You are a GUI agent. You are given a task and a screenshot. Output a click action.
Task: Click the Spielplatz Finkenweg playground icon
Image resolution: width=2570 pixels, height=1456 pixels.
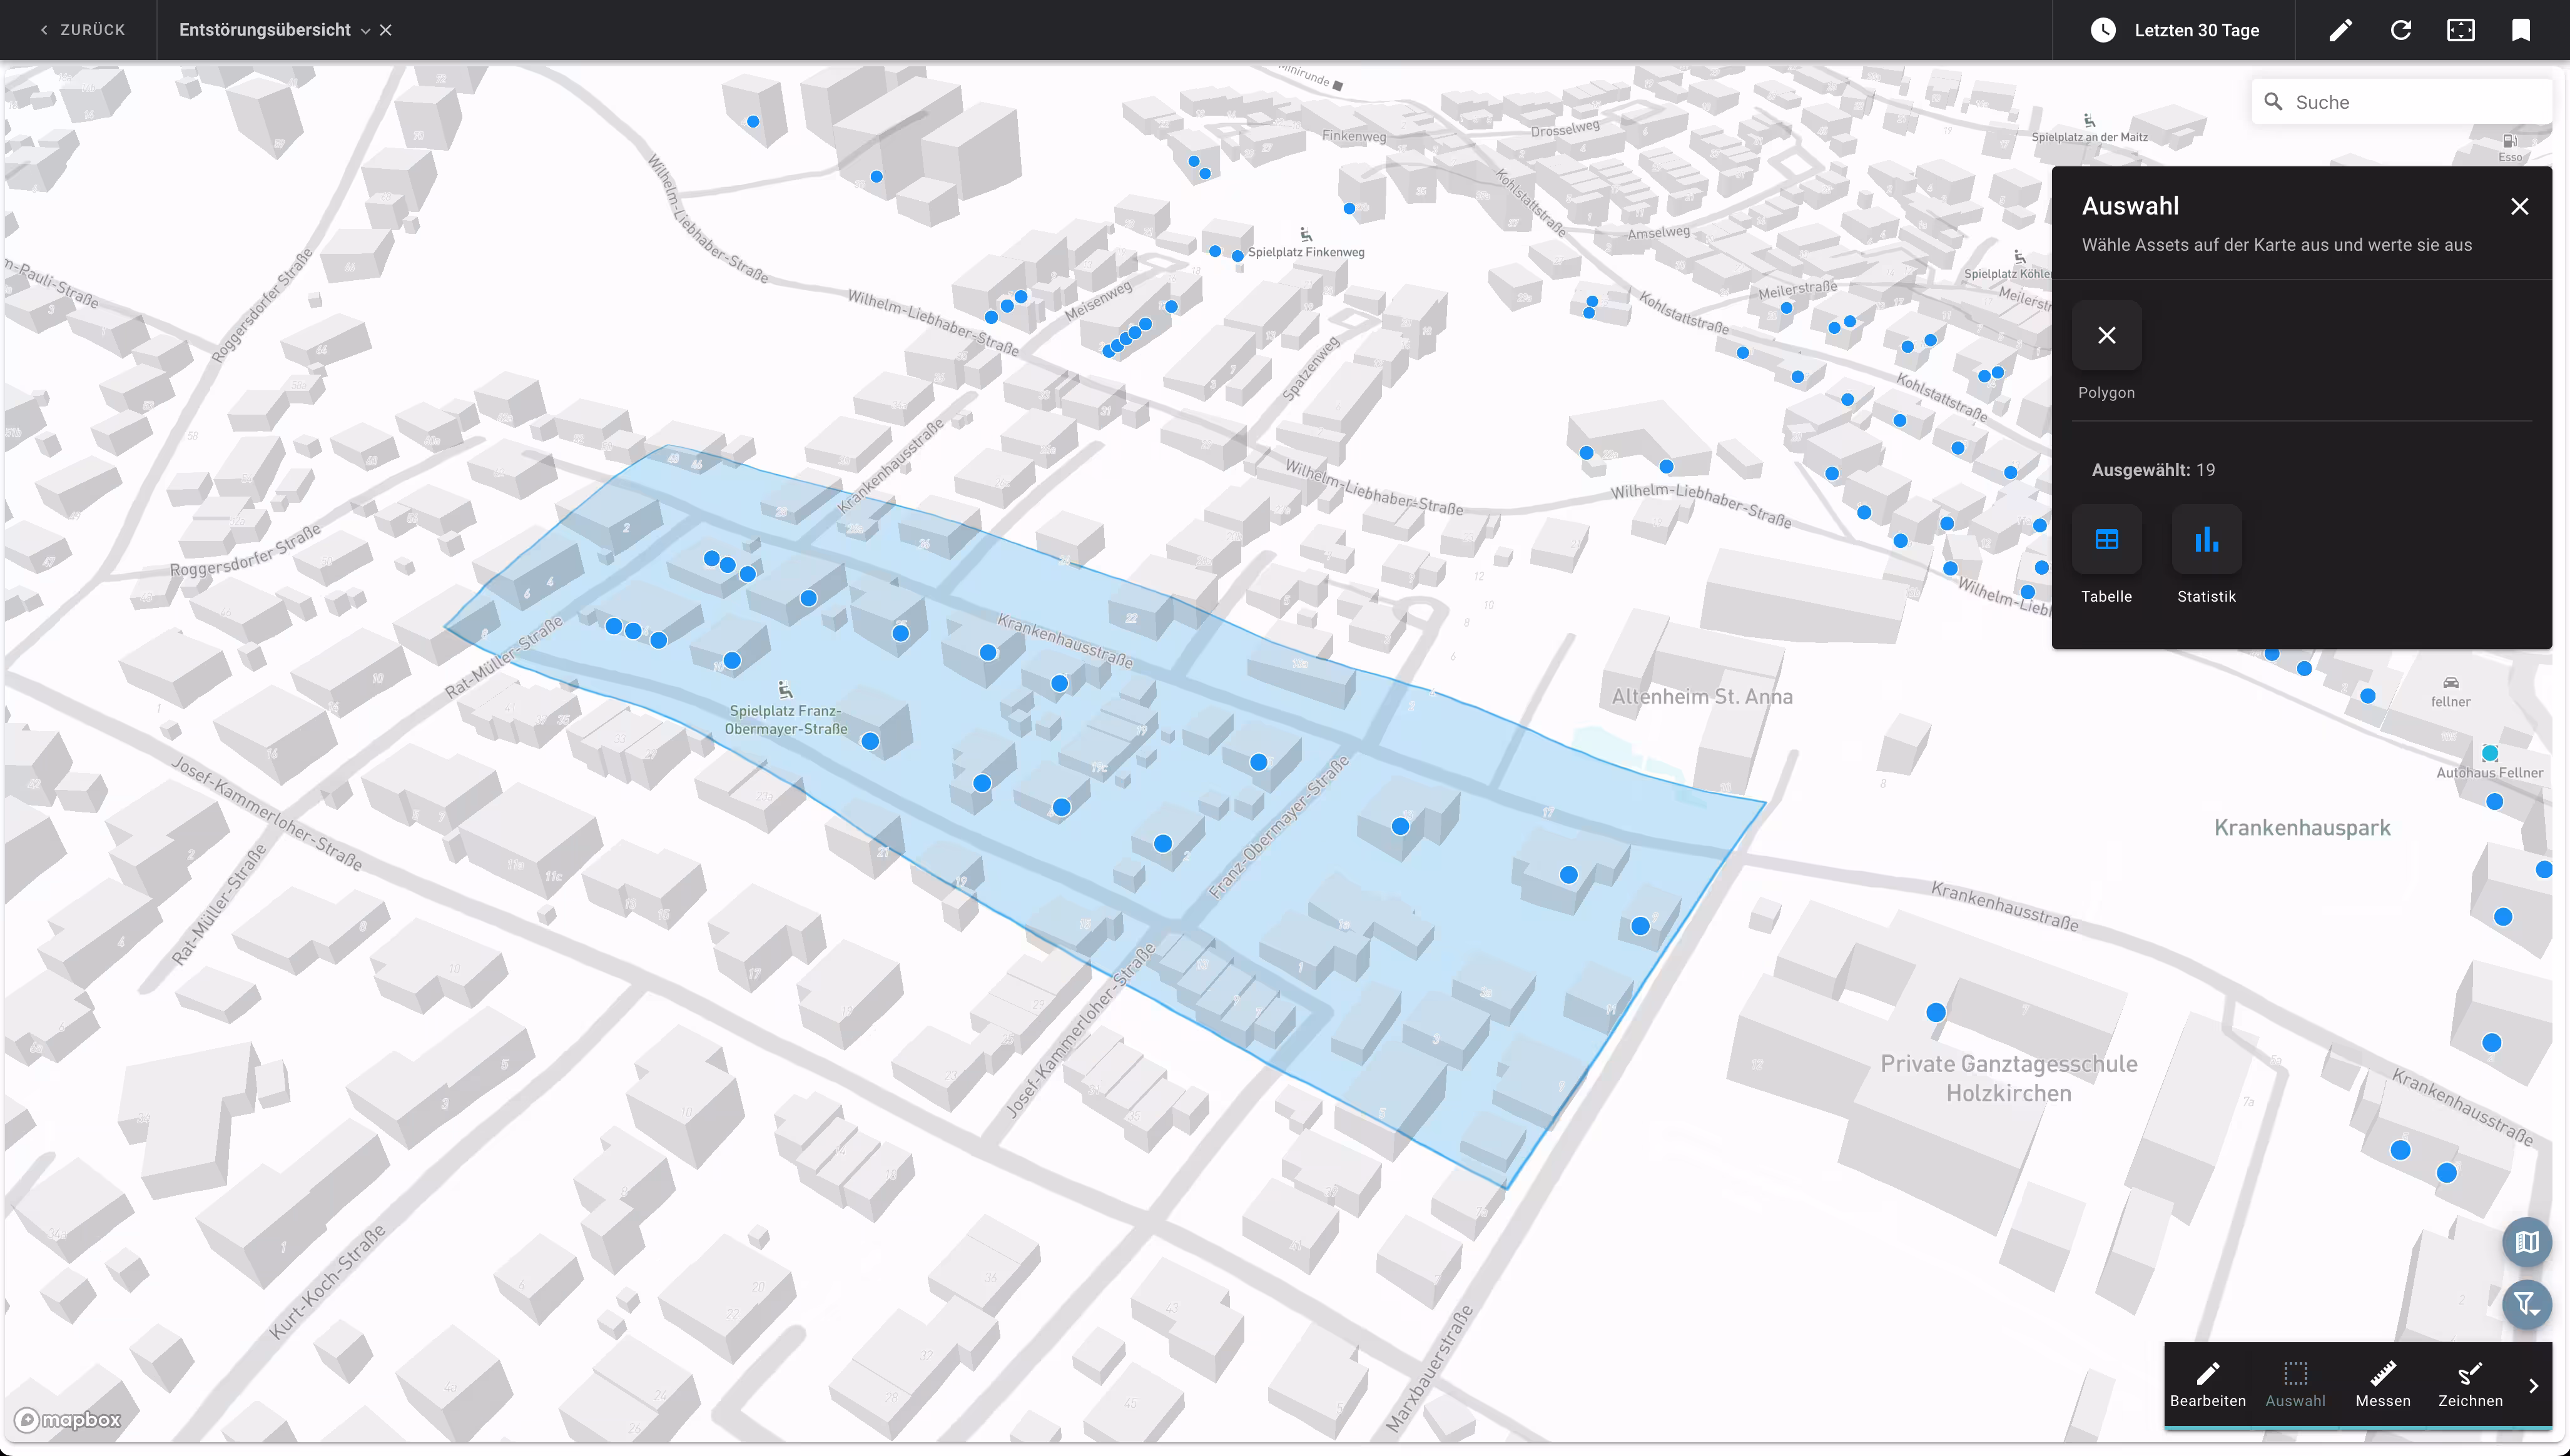click(x=1305, y=235)
